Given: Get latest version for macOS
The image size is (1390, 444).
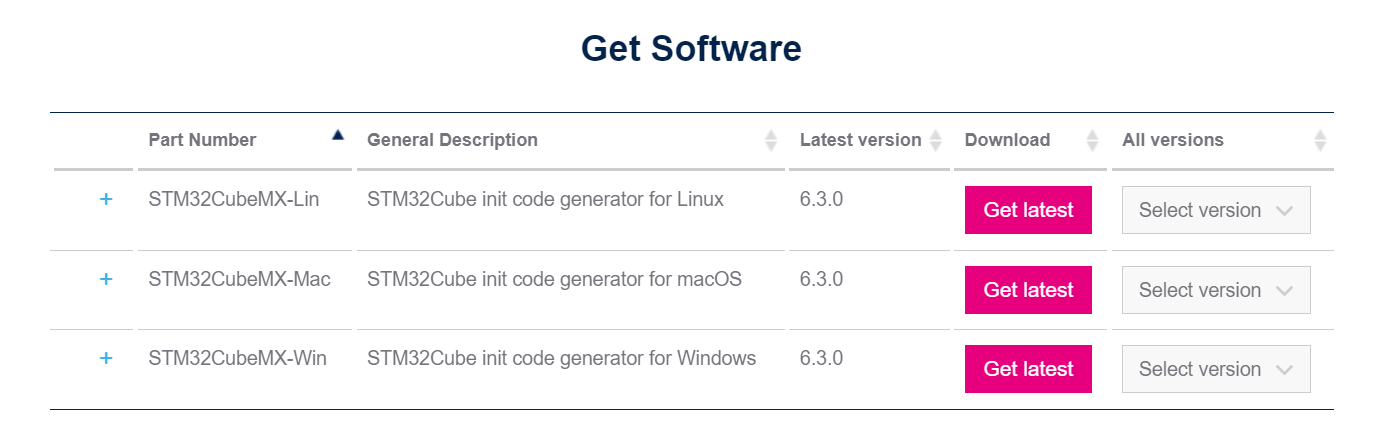Looking at the screenshot, I should pyautogui.click(x=1028, y=290).
